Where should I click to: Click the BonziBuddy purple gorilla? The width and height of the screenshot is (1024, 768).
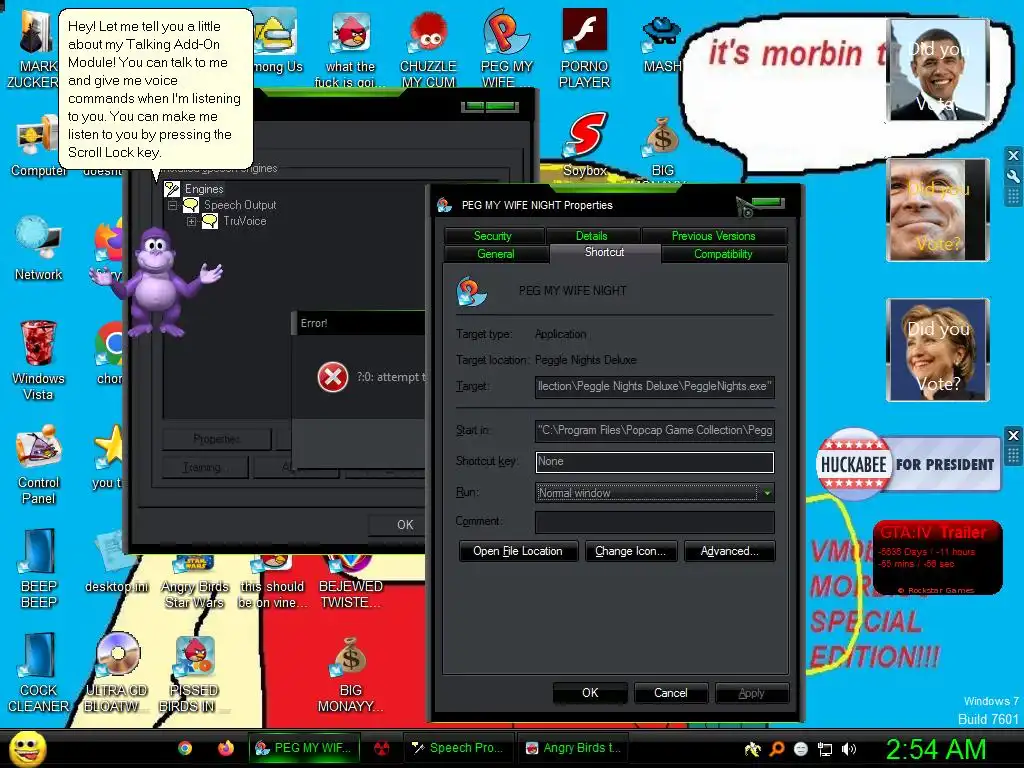pyautogui.click(x=157, y=282)
